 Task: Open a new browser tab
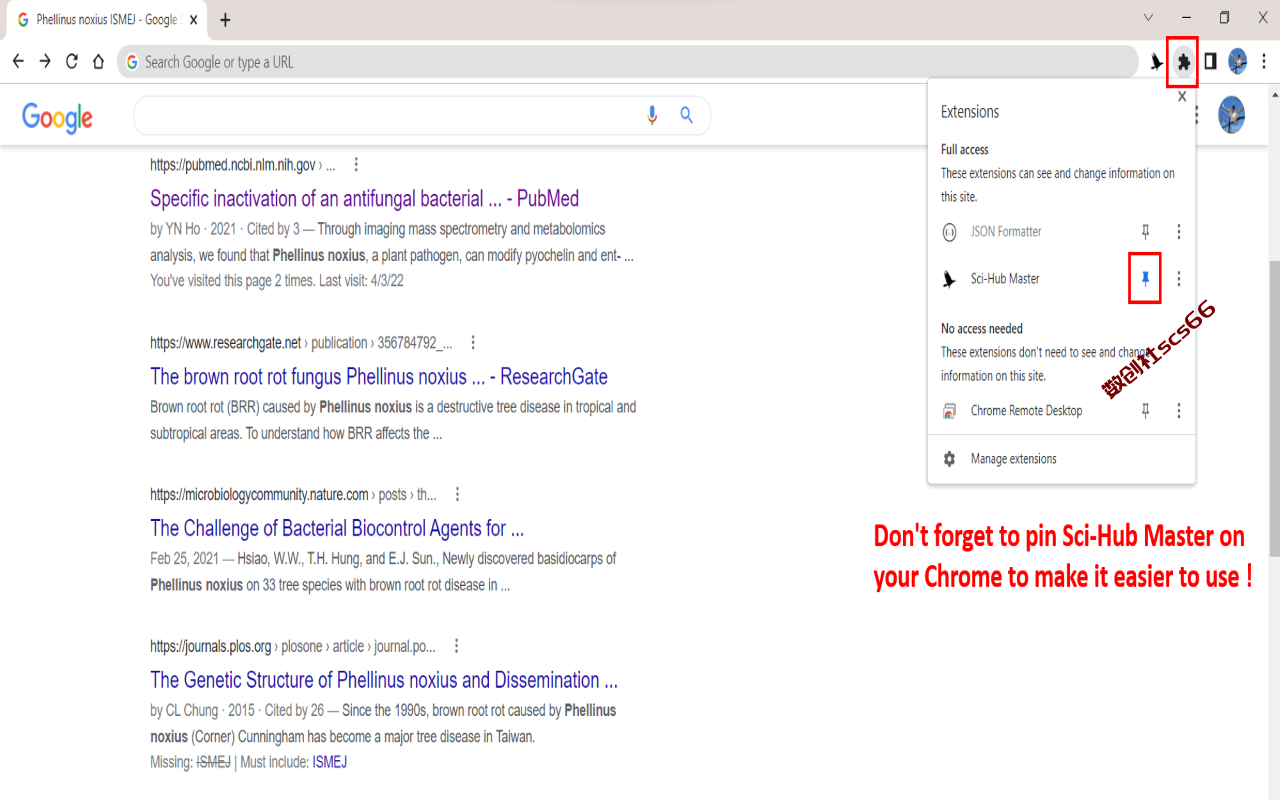pyautogui.click(x=225, y=20)
